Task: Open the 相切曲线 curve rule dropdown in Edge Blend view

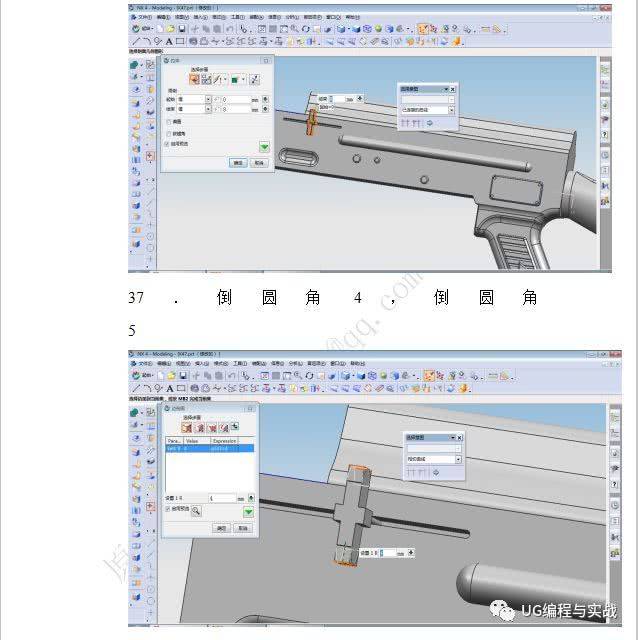Action: 459,457
